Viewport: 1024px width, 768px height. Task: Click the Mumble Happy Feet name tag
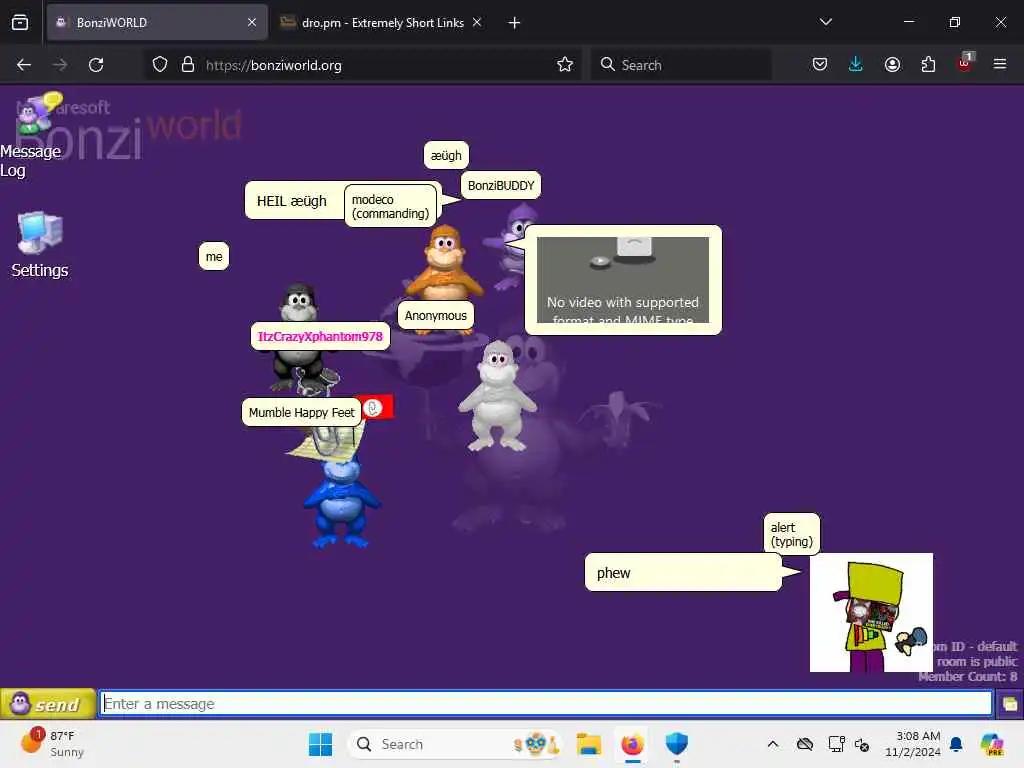pyautogui.click(x=301, y=413)
